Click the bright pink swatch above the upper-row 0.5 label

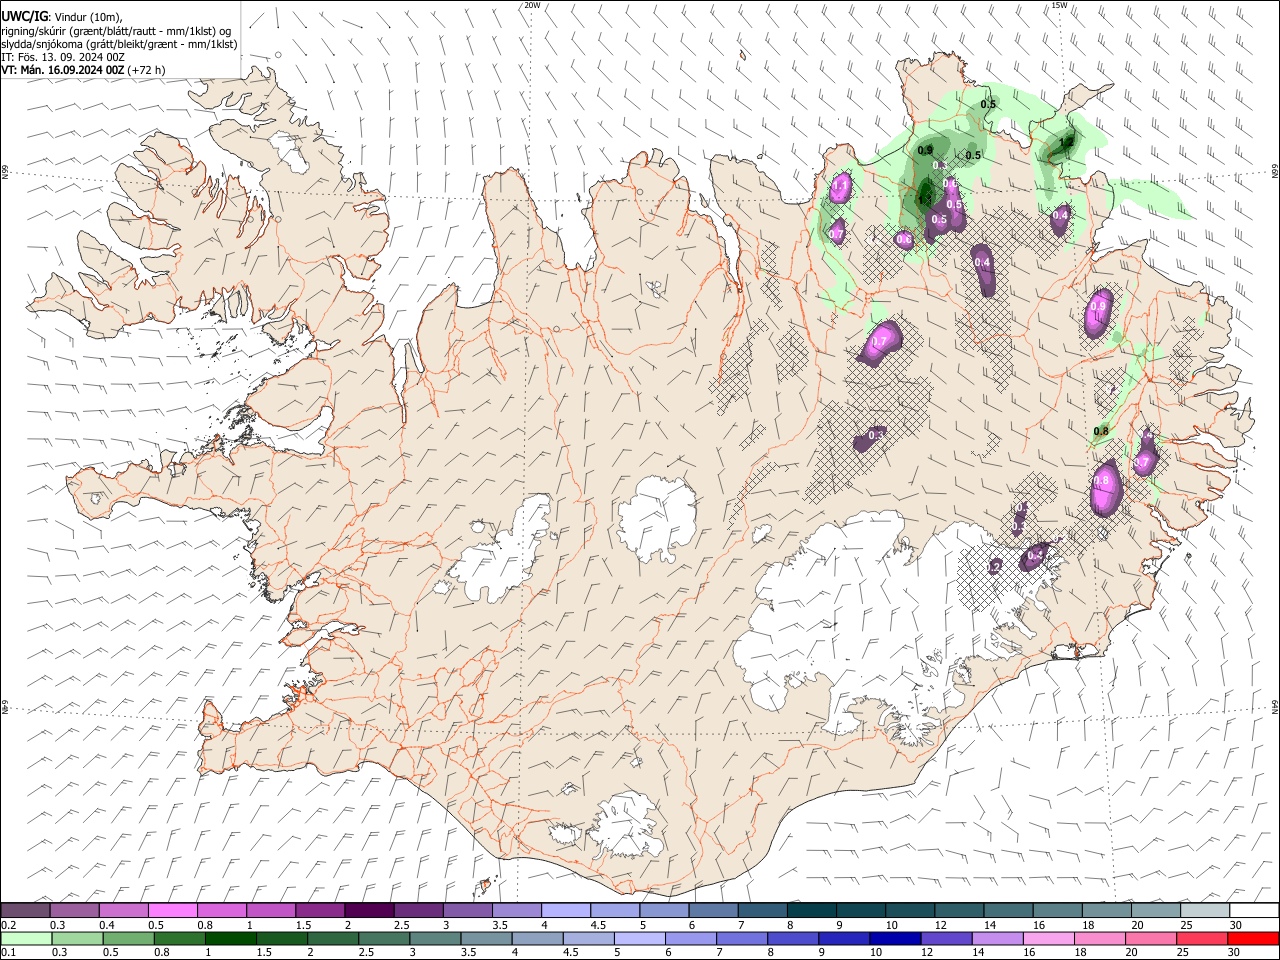pyautogui.click(x=173, y=911)
